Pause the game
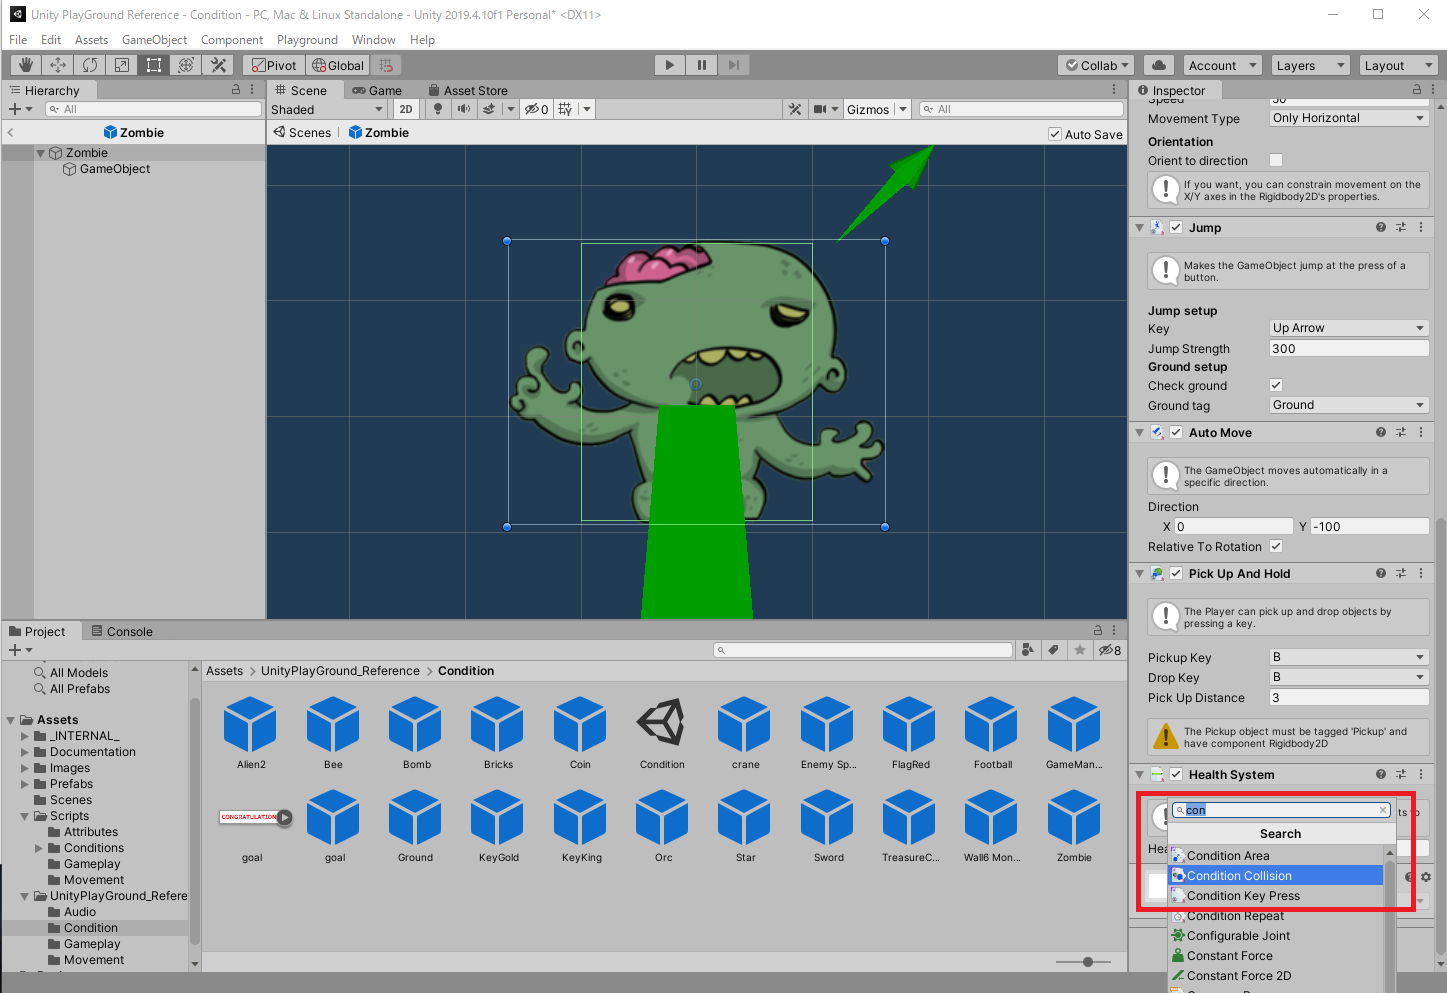The height and width of the screenshot is (993, 1447). (x=702, y=65)
